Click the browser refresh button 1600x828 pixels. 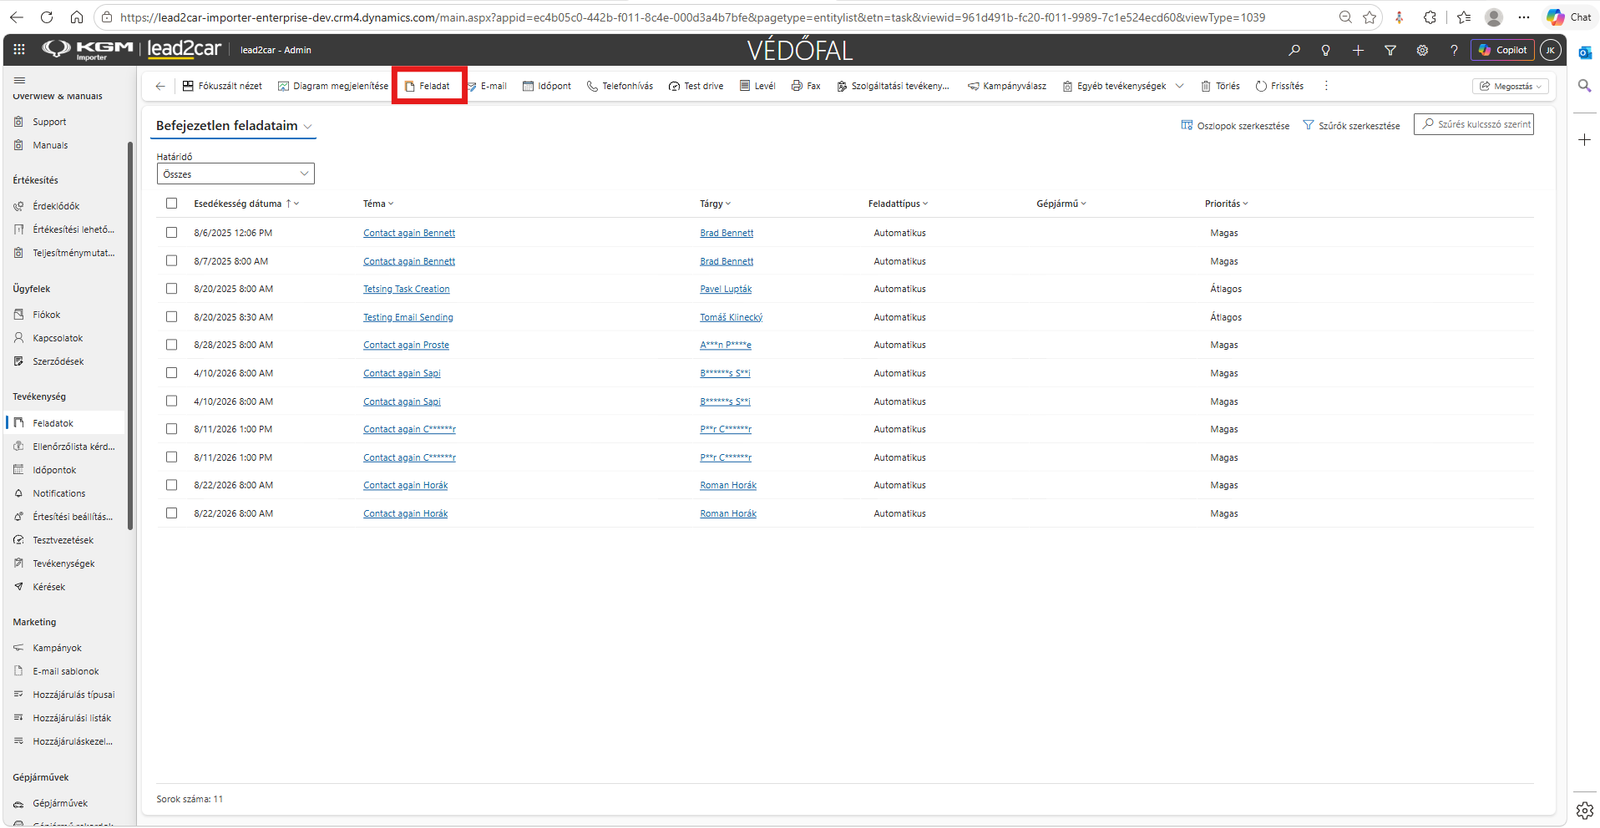[x=46, y=17]
